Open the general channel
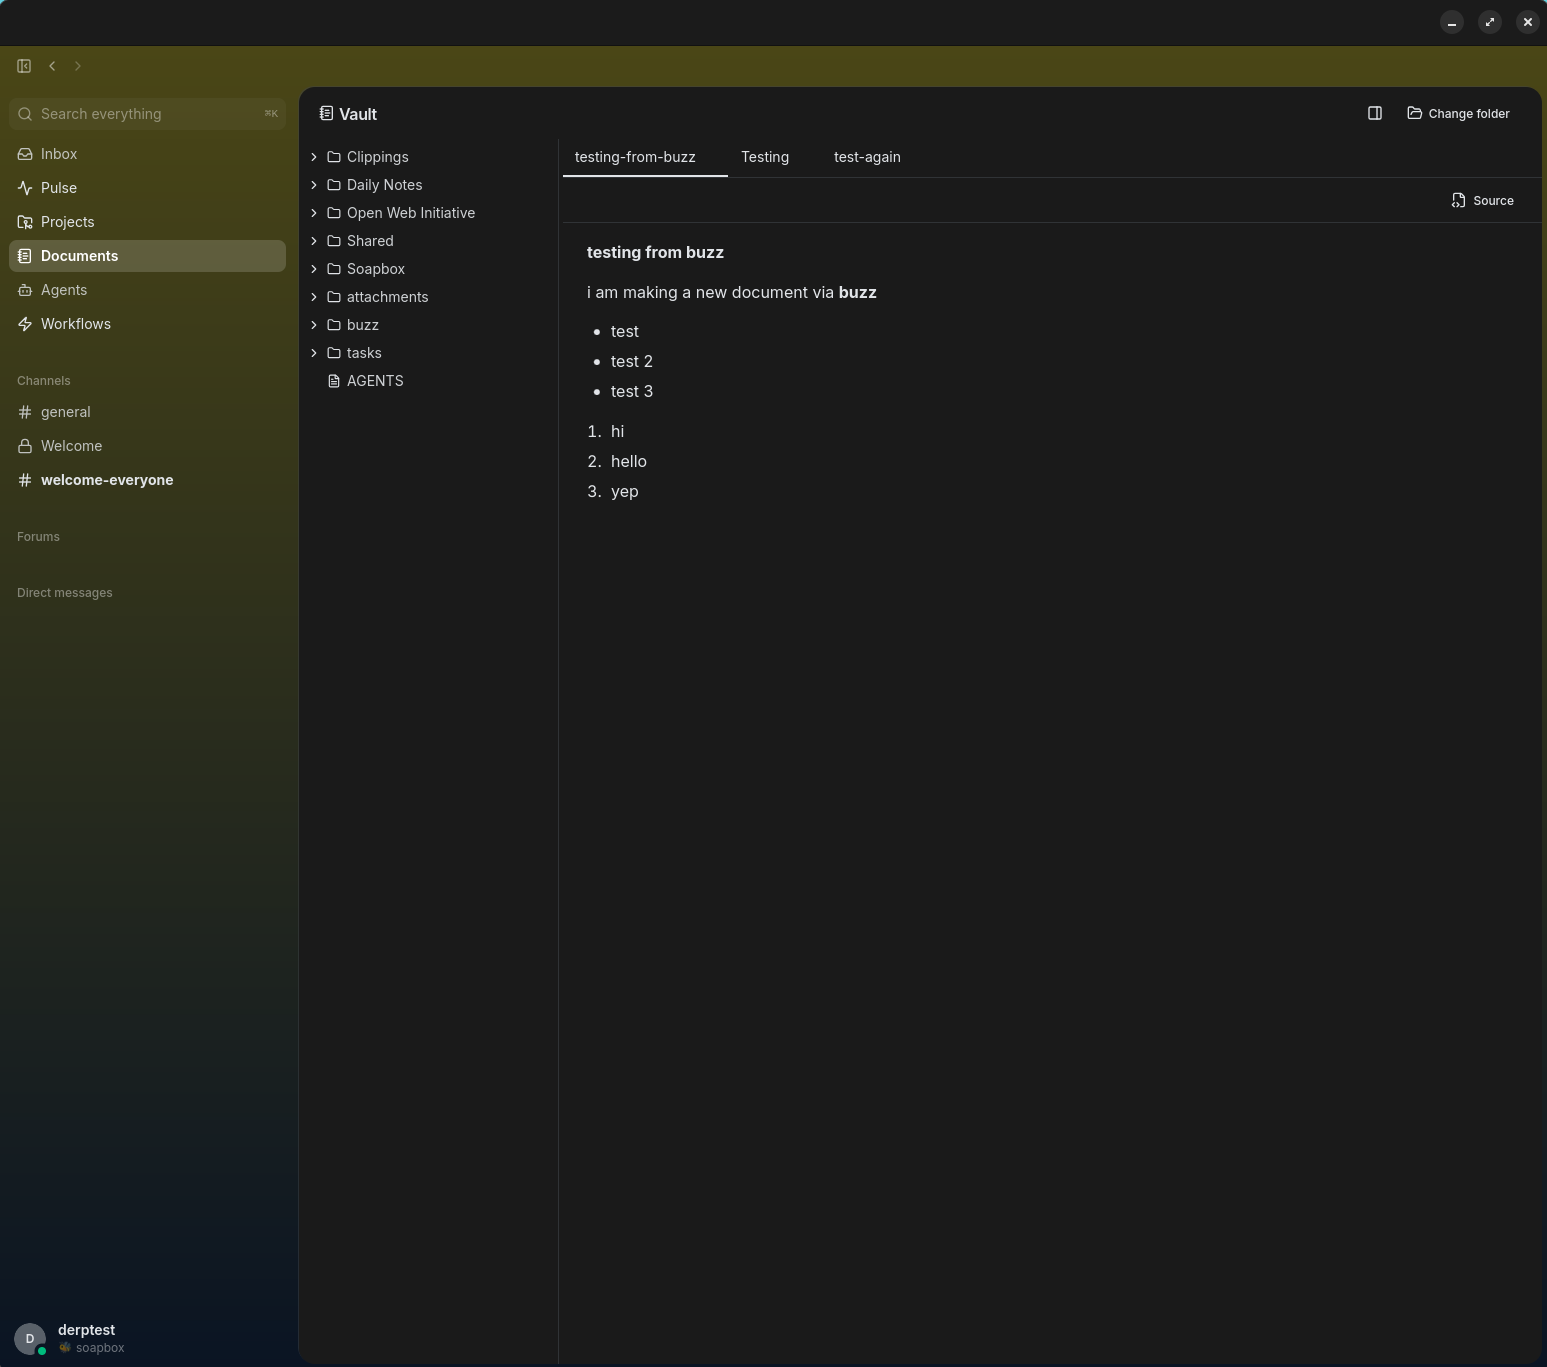 pos(147,412)
